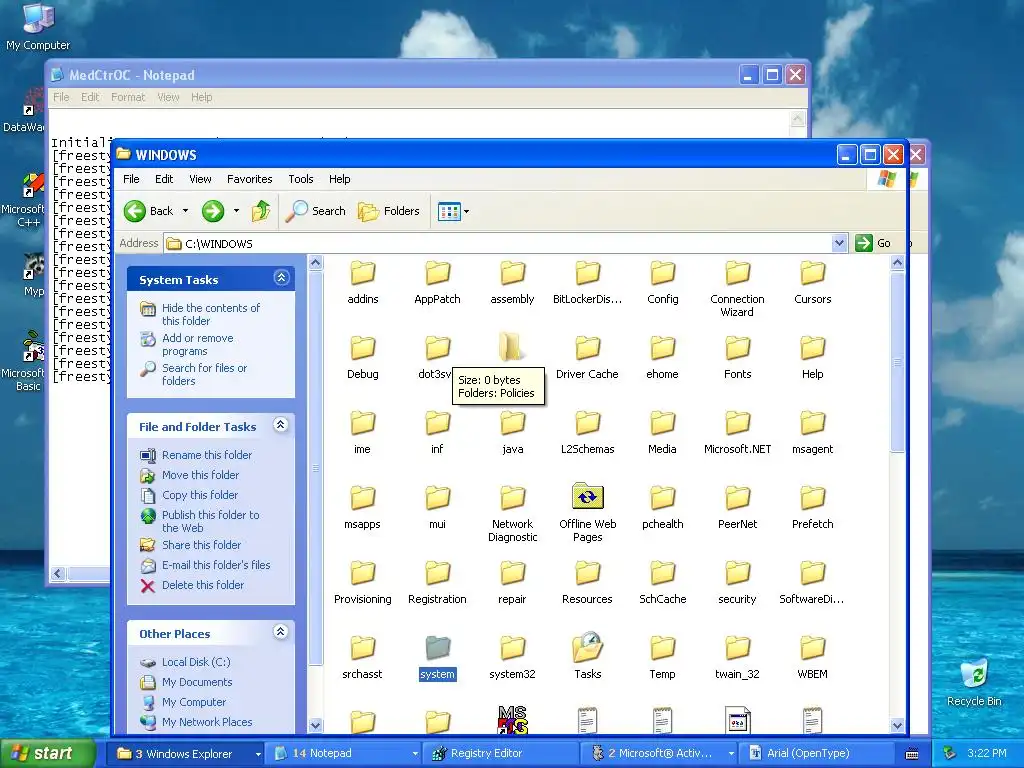Select the Prefetch folder
The width and height of the screenshot is (1024, 768).
812,507
